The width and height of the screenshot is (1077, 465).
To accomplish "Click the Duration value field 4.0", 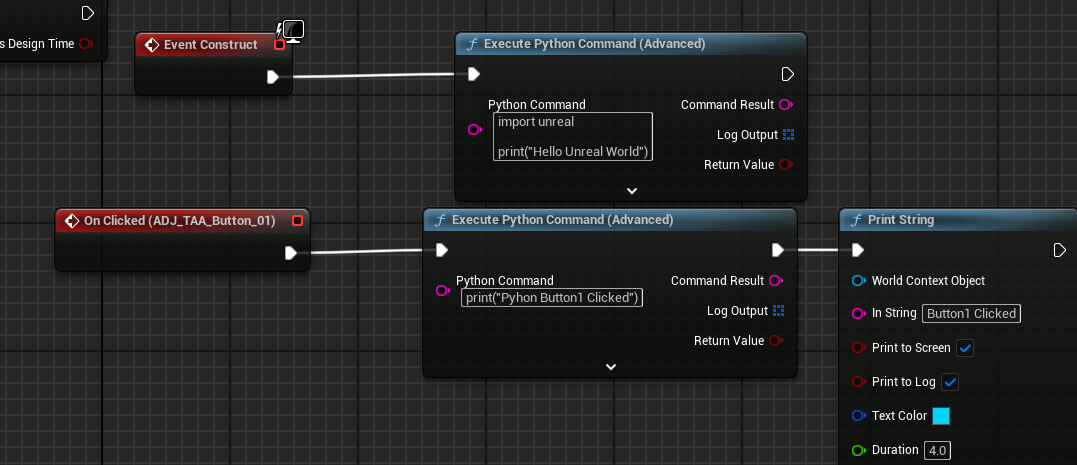I will pos(938,451).
